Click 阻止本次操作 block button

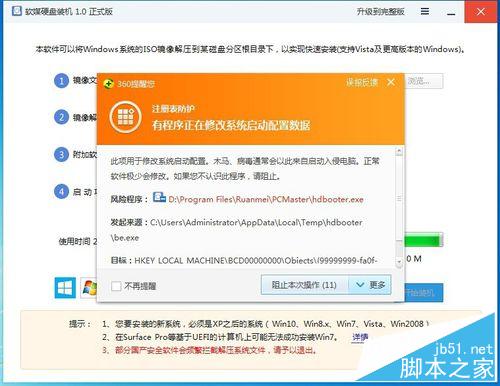[305, 285]
